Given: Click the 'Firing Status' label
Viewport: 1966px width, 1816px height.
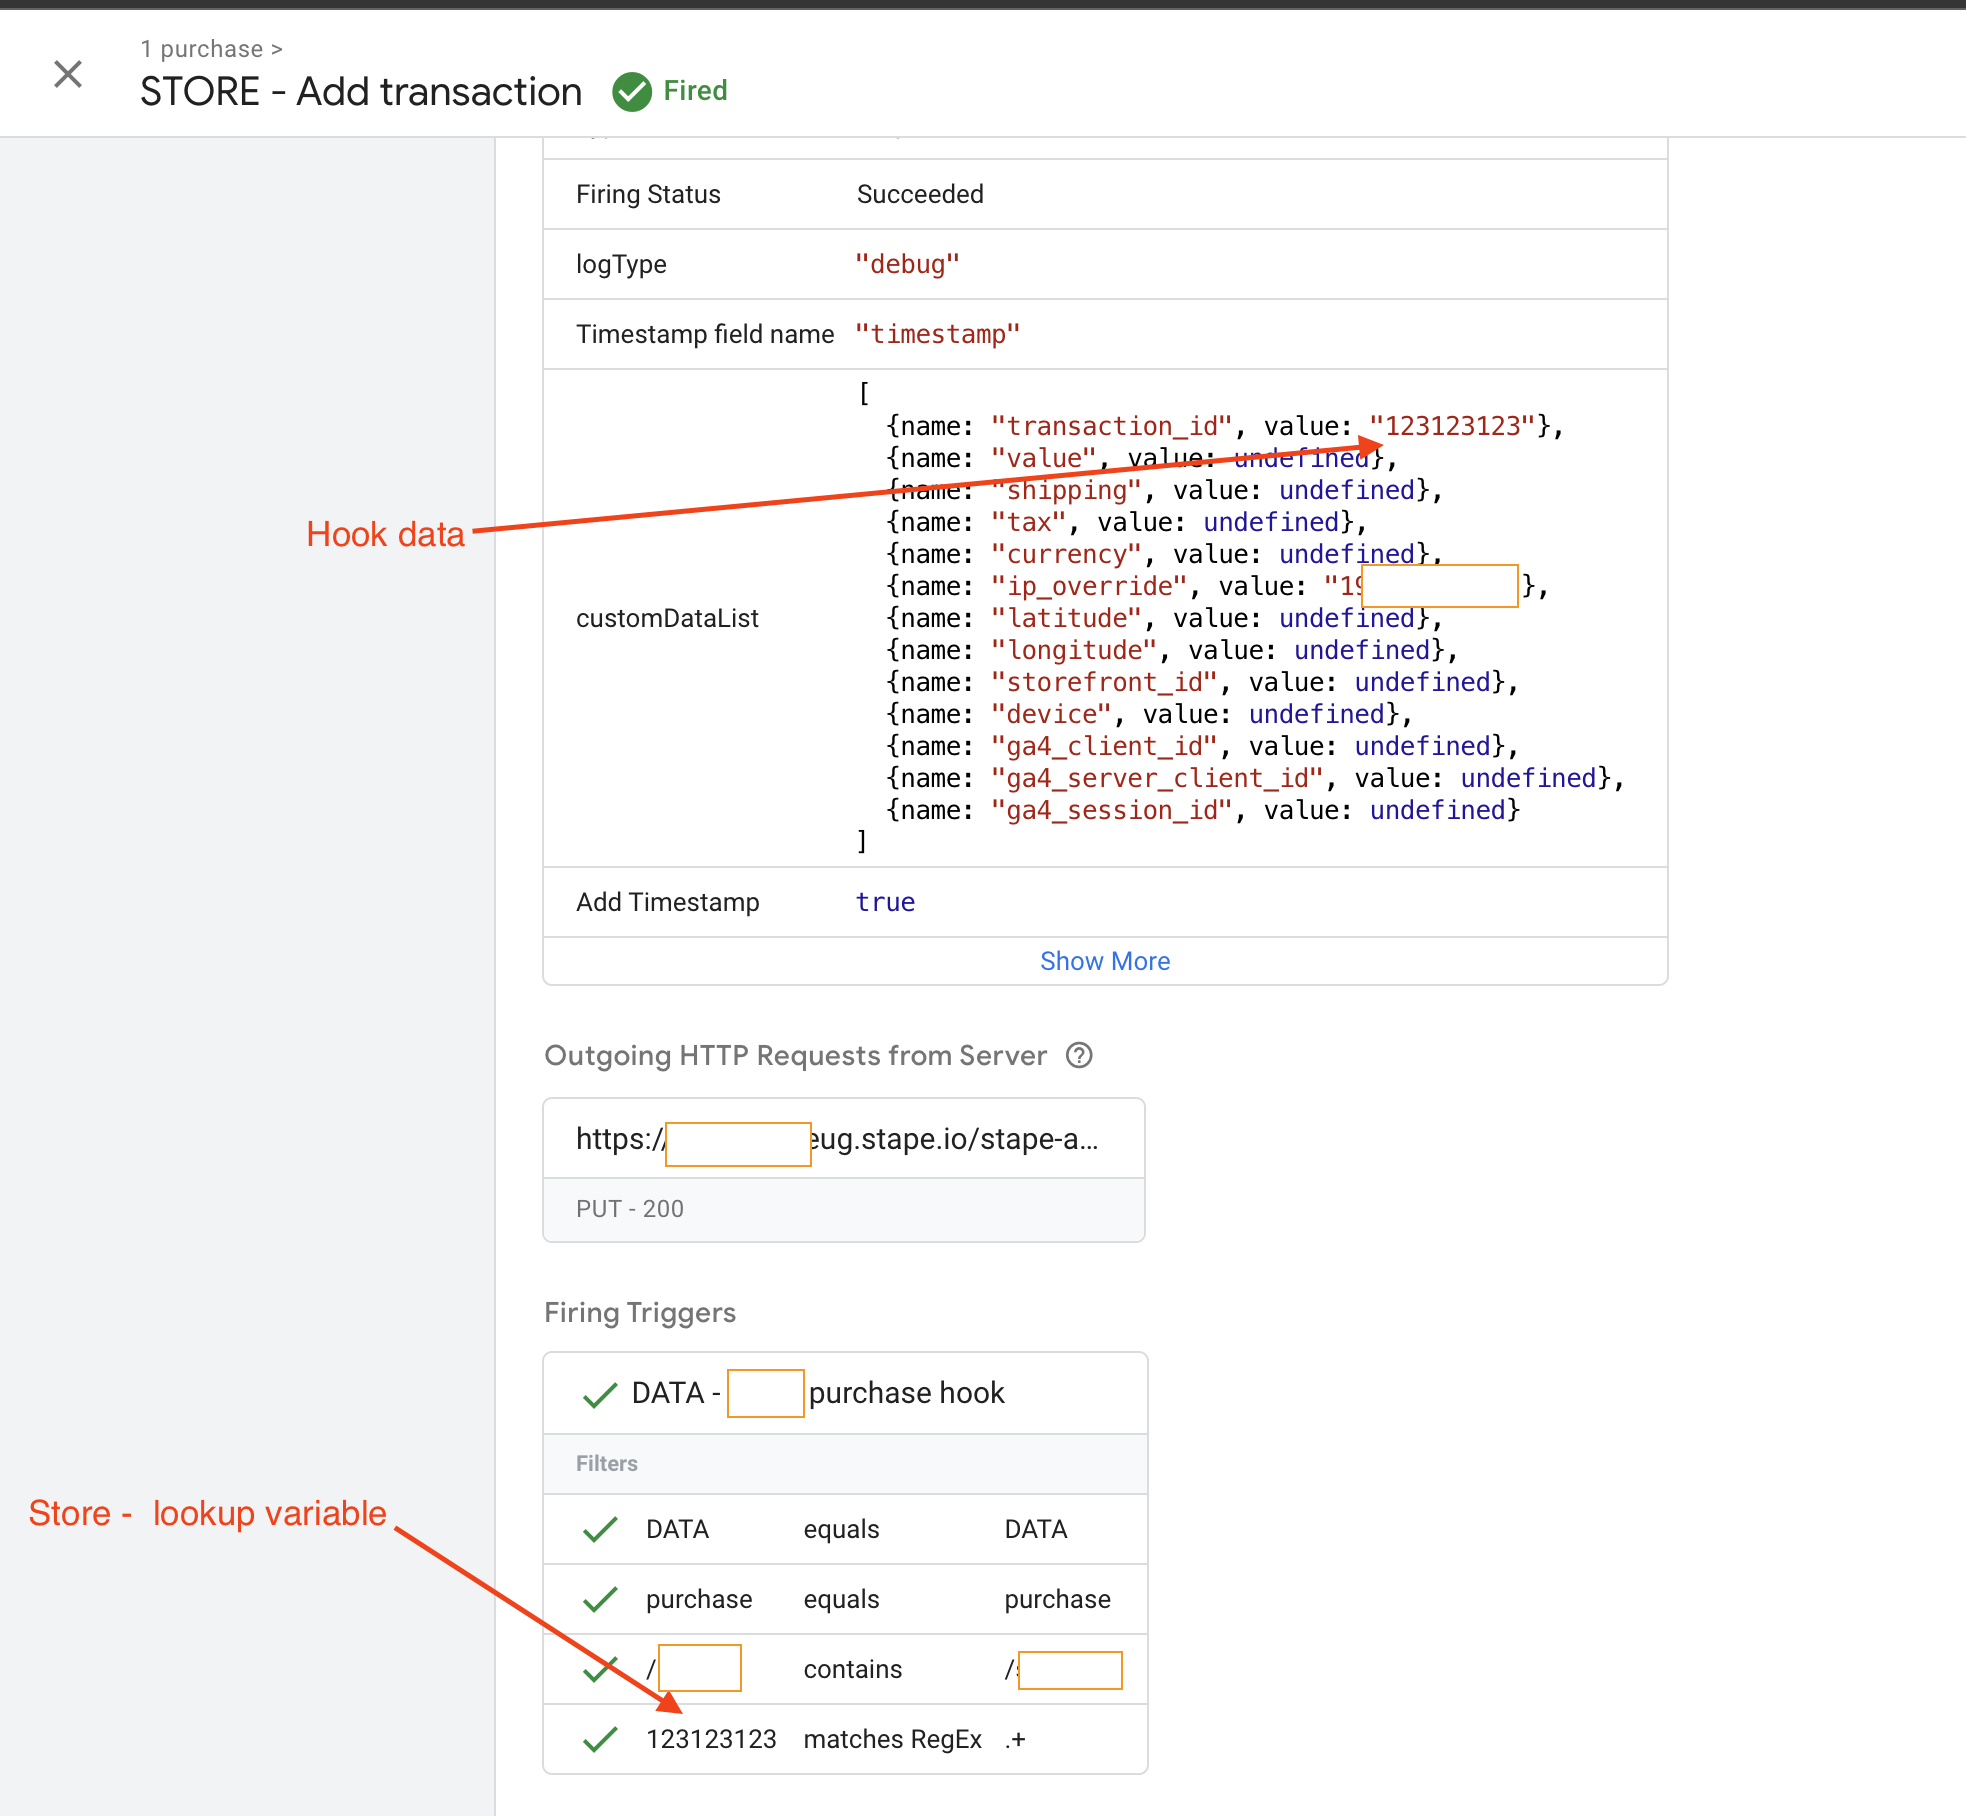Looking at the screenshot, I should pos(648,194).
